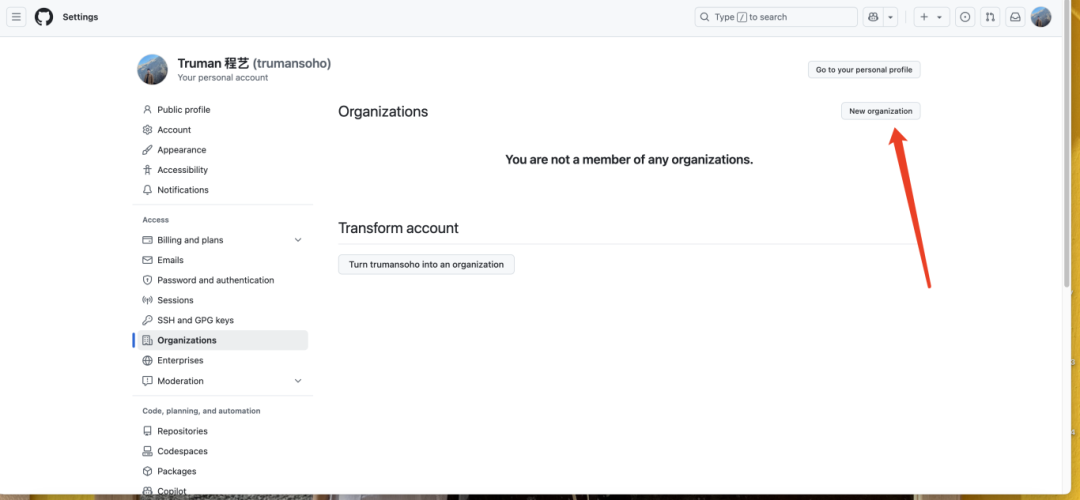Click the user avatar in top-right corner
Image resolution: width=1080 pixels, height=500 pixels.
[1041, 17]
